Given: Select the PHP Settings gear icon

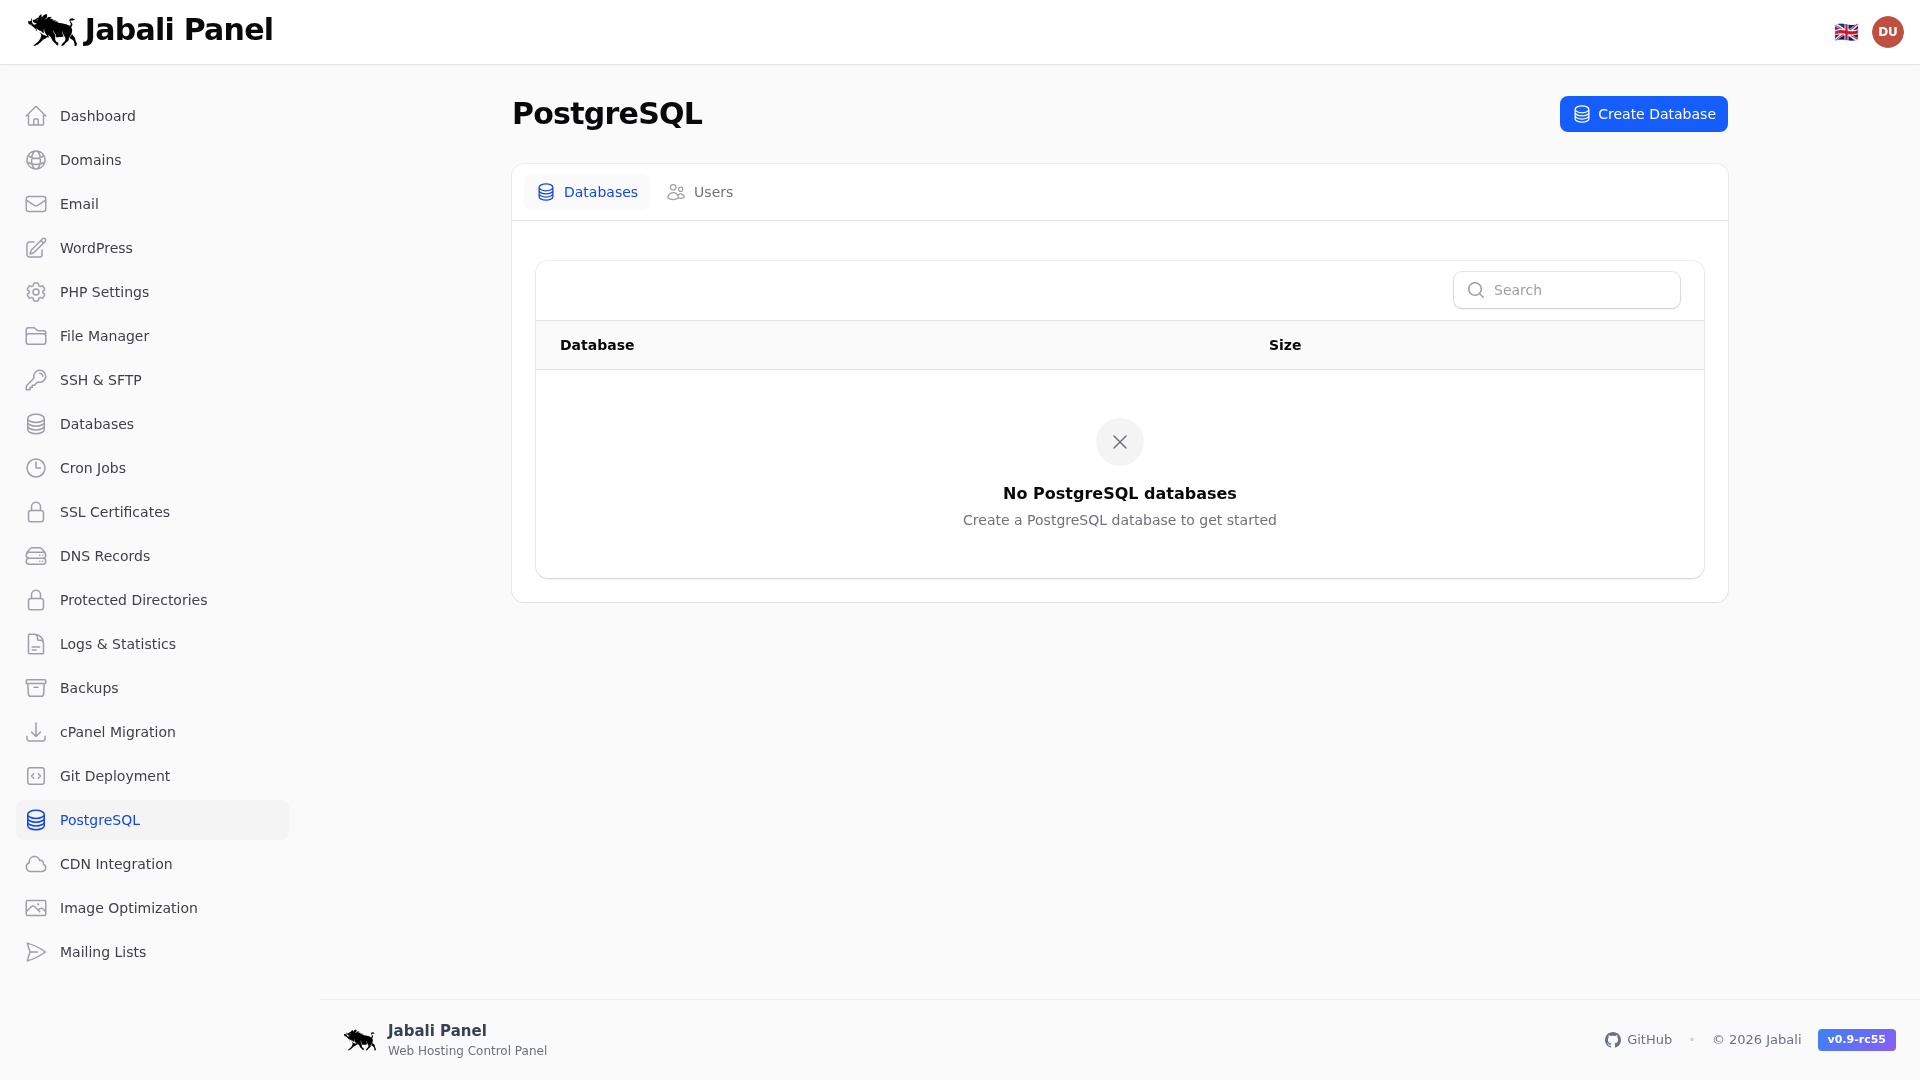Looking at the screenshot, I should point(36,292).
